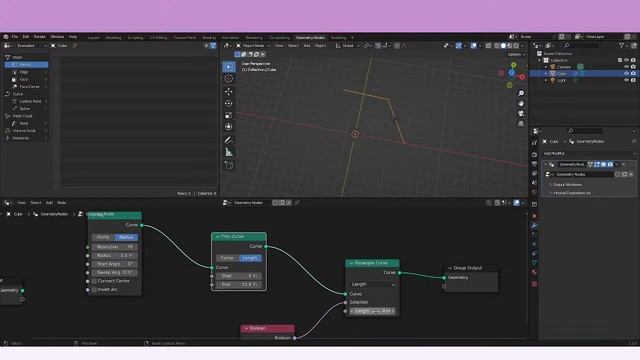Screen dimensions: 640x360
Task: Open the Tool properties tab icon
Action: tap(534, 143)
